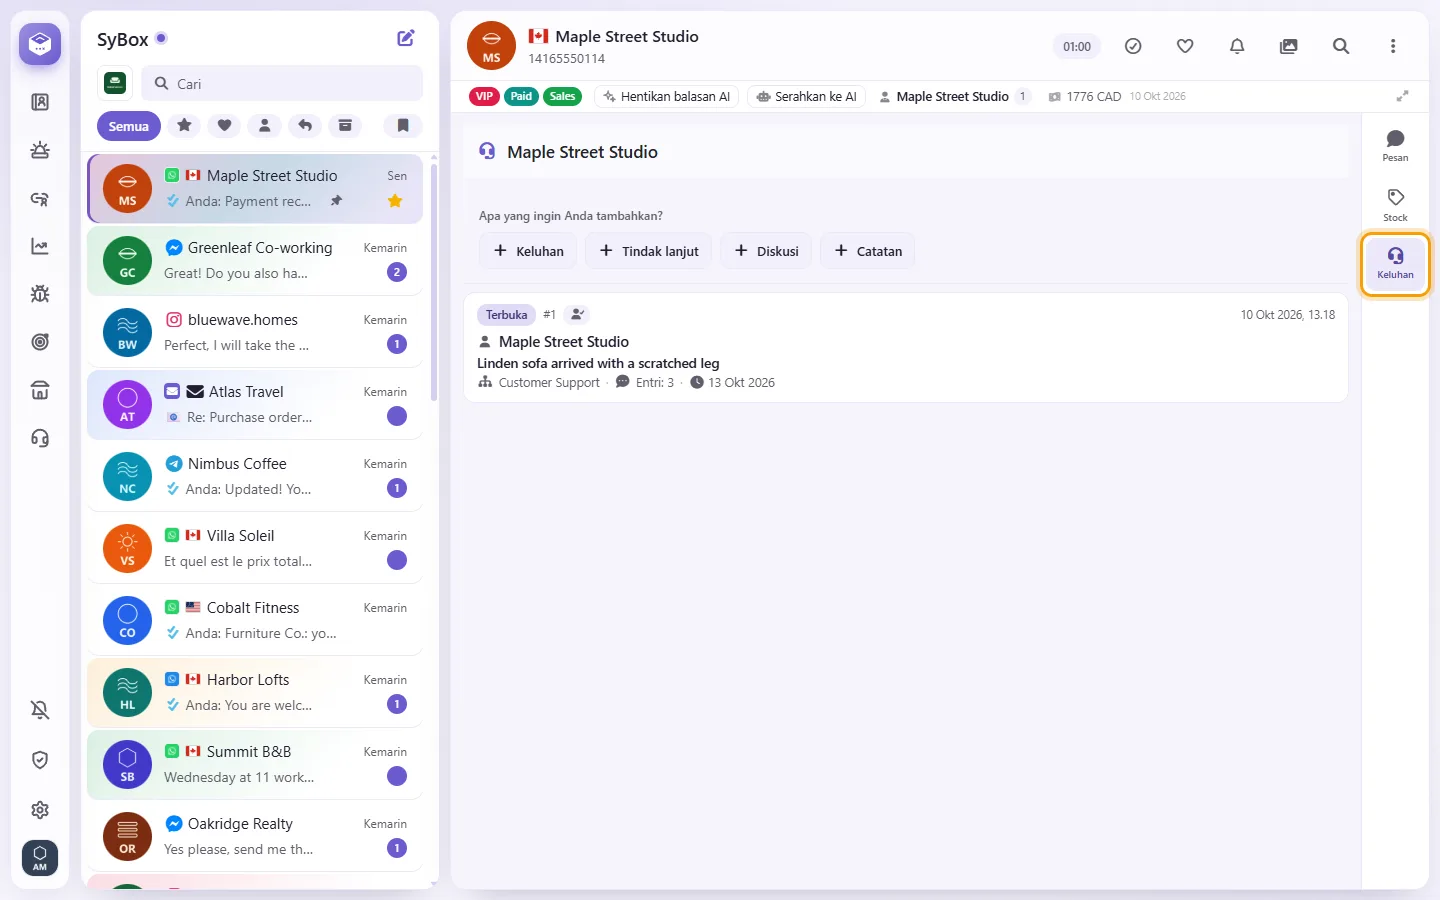Open the headset support sidebar icon
Image resolution: width=1440 pixels, height=900 pixels.
click(x=40, y=438)
